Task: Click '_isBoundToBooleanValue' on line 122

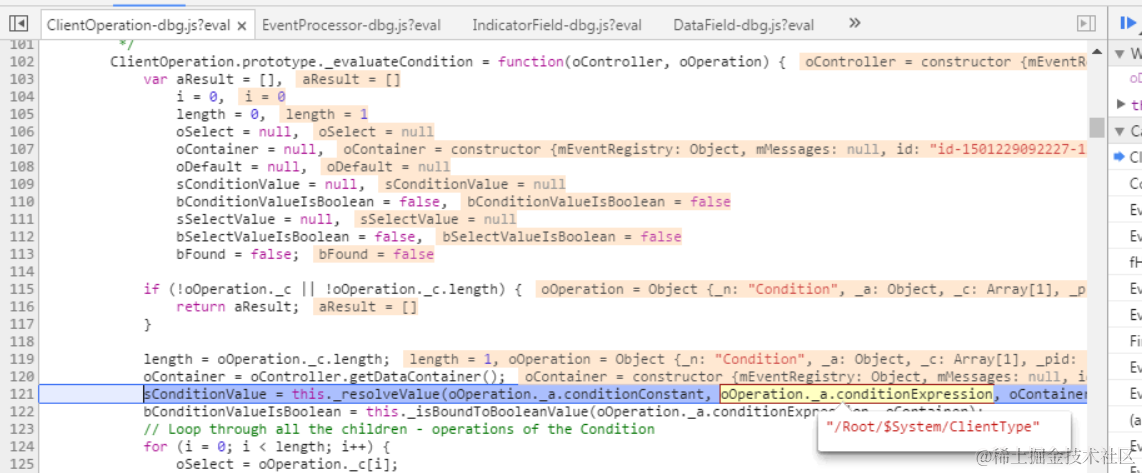Action: pyautogui.click(x=499, y=412)
